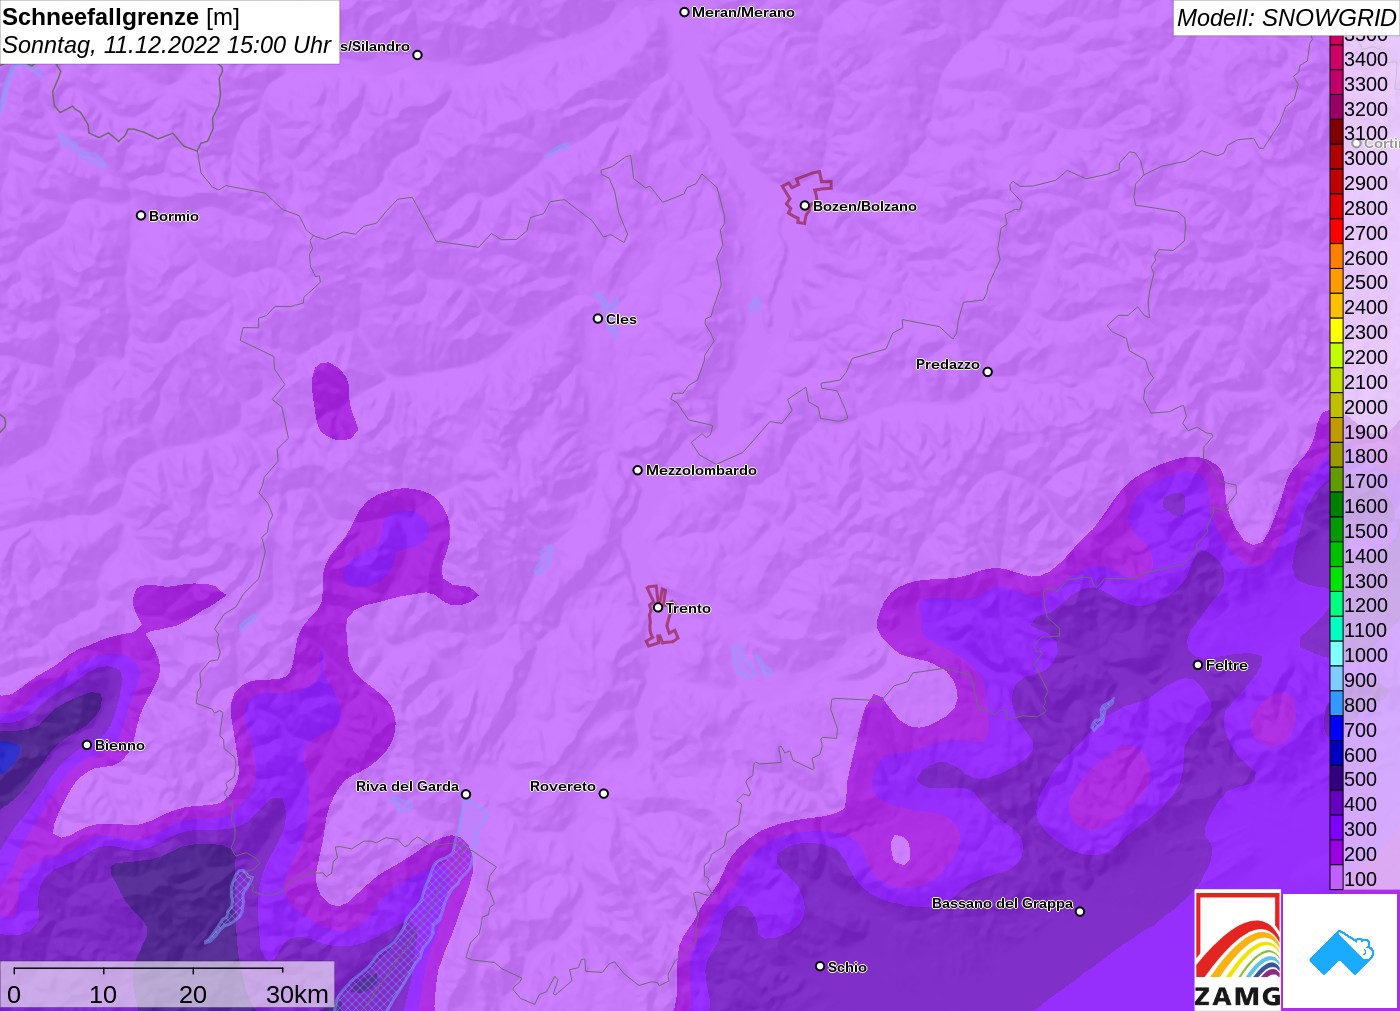Click the Modell: SNOWGRID label
Viewport: 1400px width, 1011px height.
coord(1286,18)
